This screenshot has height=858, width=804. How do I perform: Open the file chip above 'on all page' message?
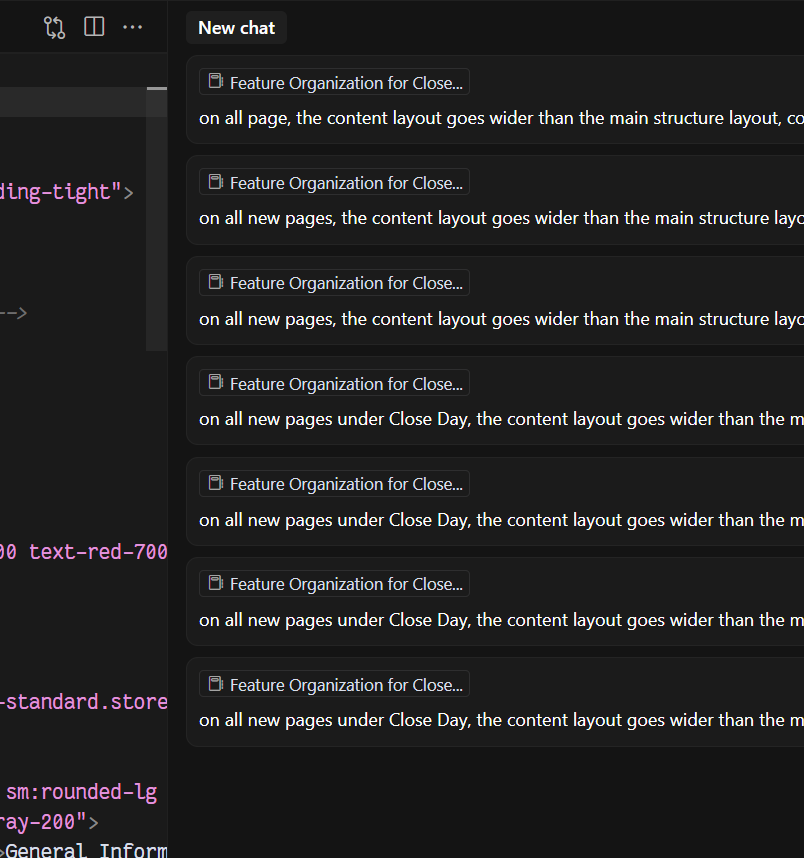click(334, 82)
